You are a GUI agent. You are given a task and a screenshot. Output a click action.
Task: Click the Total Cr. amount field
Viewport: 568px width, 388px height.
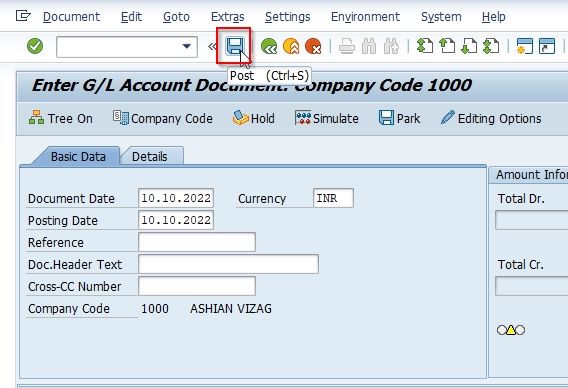click(x=531, y=286)
